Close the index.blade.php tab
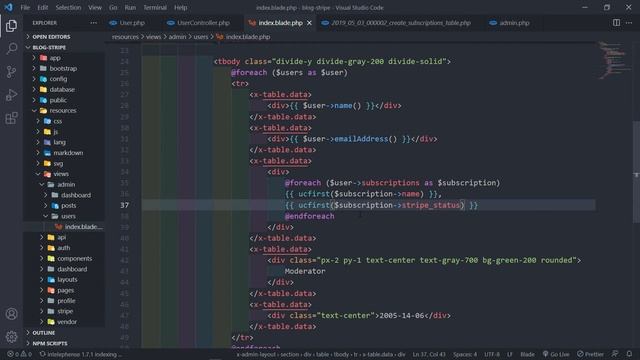 click(x=309, y=23)
